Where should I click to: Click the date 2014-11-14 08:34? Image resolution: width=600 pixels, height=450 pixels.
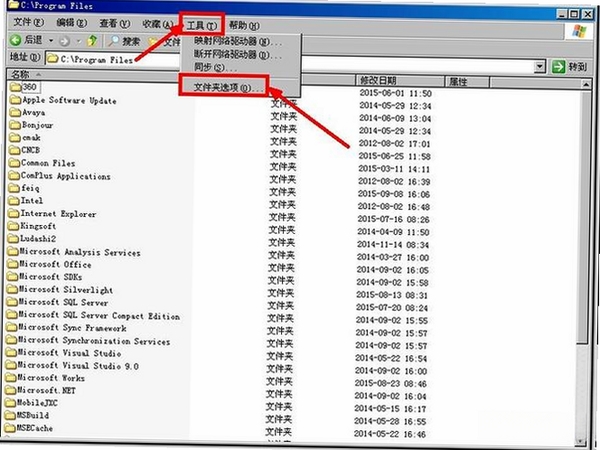393,245
